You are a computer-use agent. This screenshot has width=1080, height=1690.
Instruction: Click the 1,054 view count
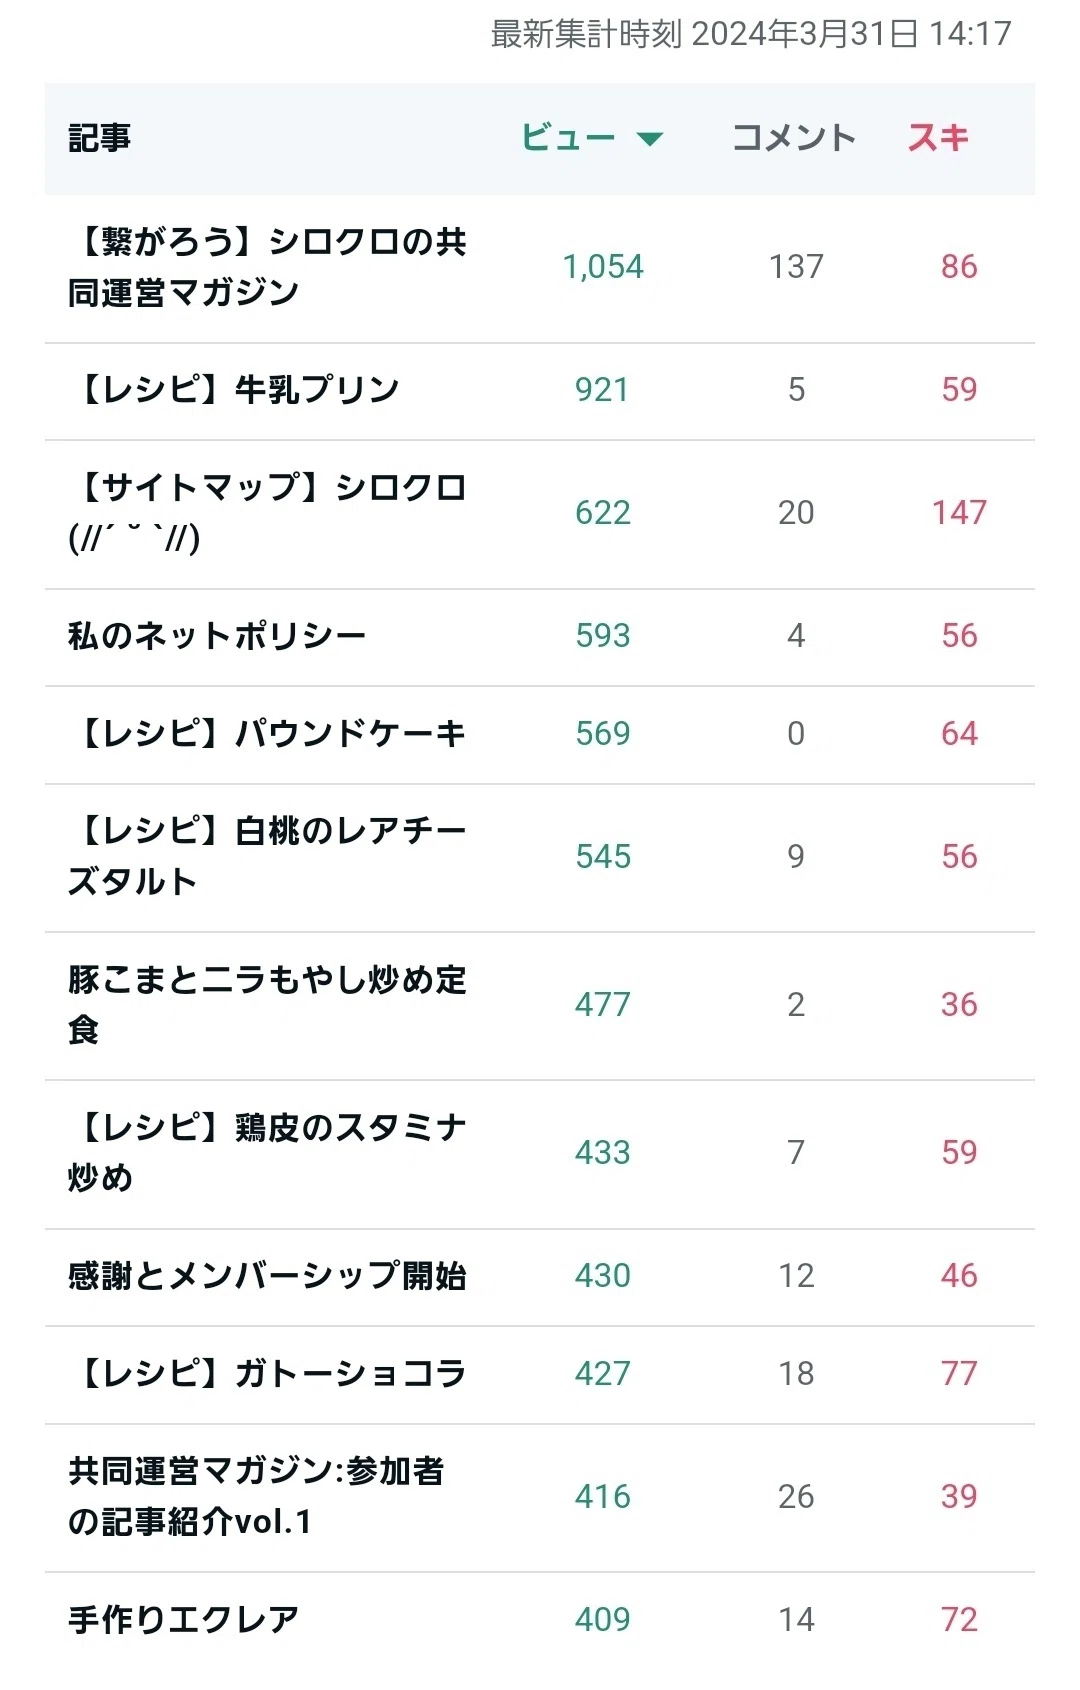click(x=603, y=267)
